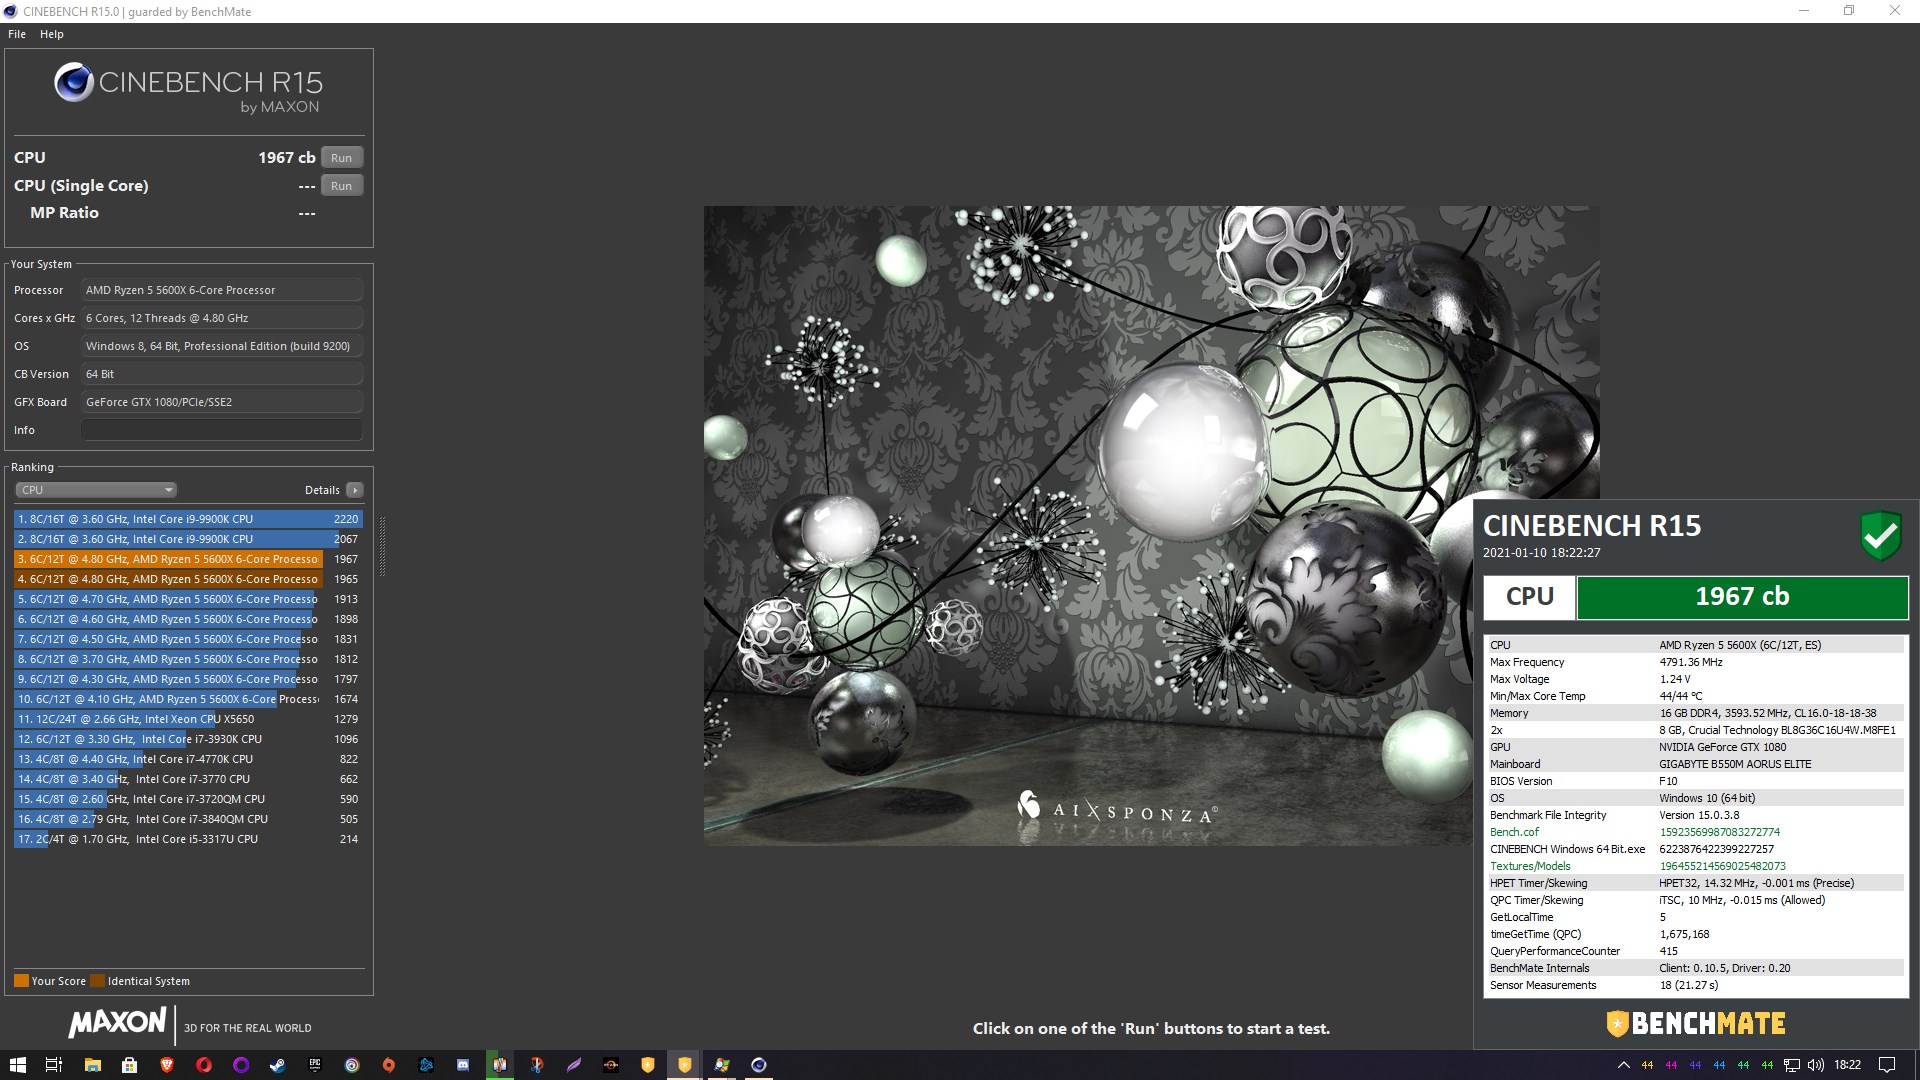Click the network tray icon
Viewport: 1920px width, 1080px height.
1792,1065
